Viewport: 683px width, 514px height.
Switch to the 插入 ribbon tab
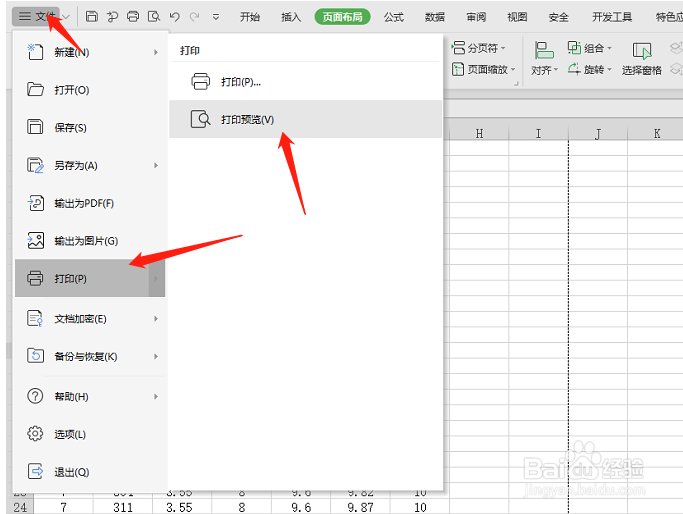point(291,17)
